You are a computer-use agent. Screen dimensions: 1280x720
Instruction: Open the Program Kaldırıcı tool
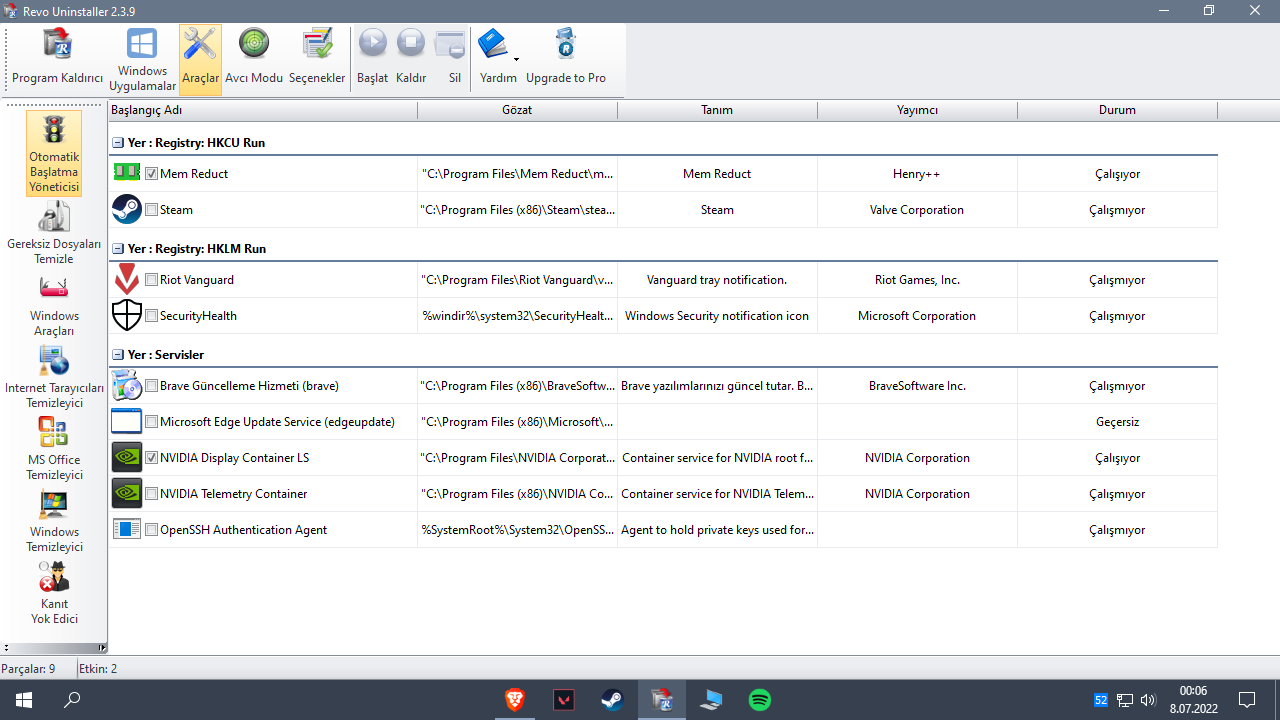coord(58,59)
